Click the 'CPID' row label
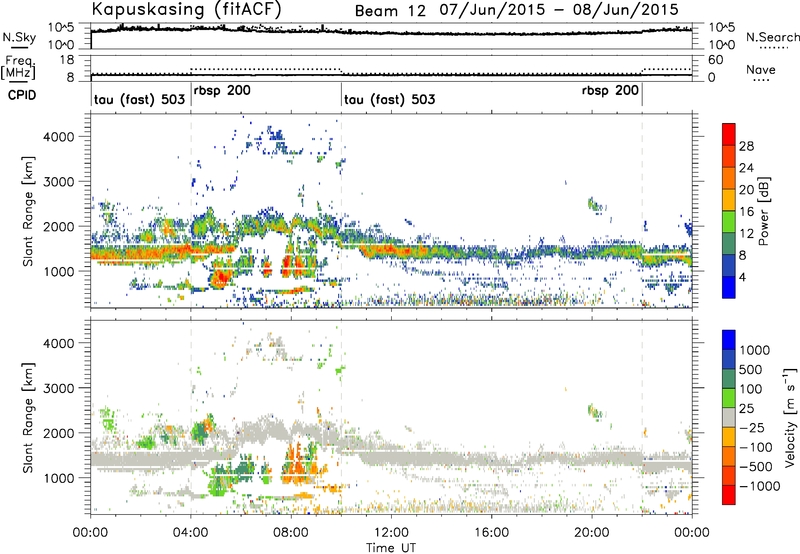The image size is (800, 554). pos(22,95)
